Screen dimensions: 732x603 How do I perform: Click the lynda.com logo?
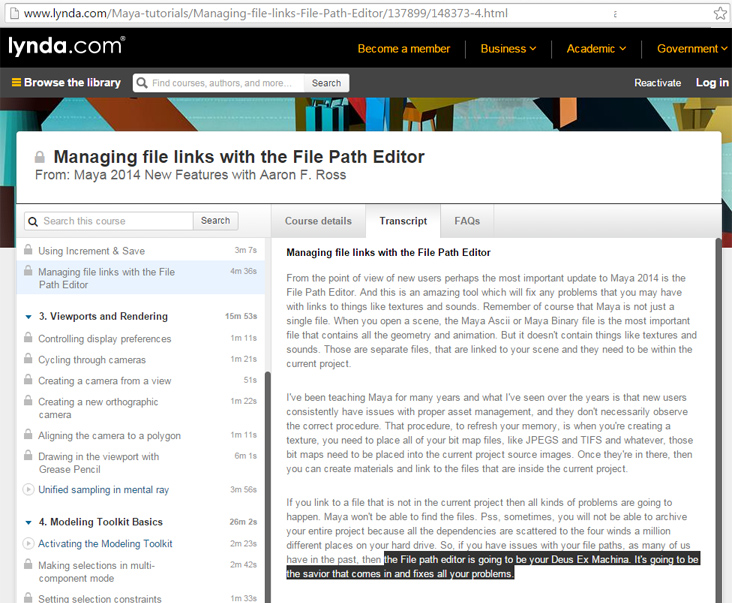click(x=66, y=47)
